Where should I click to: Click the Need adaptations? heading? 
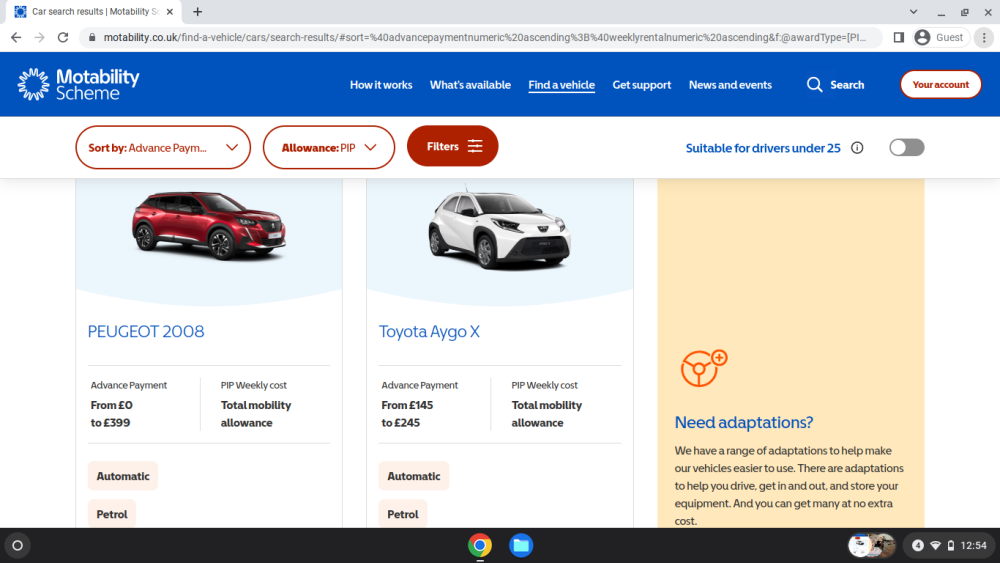[744, 422]
